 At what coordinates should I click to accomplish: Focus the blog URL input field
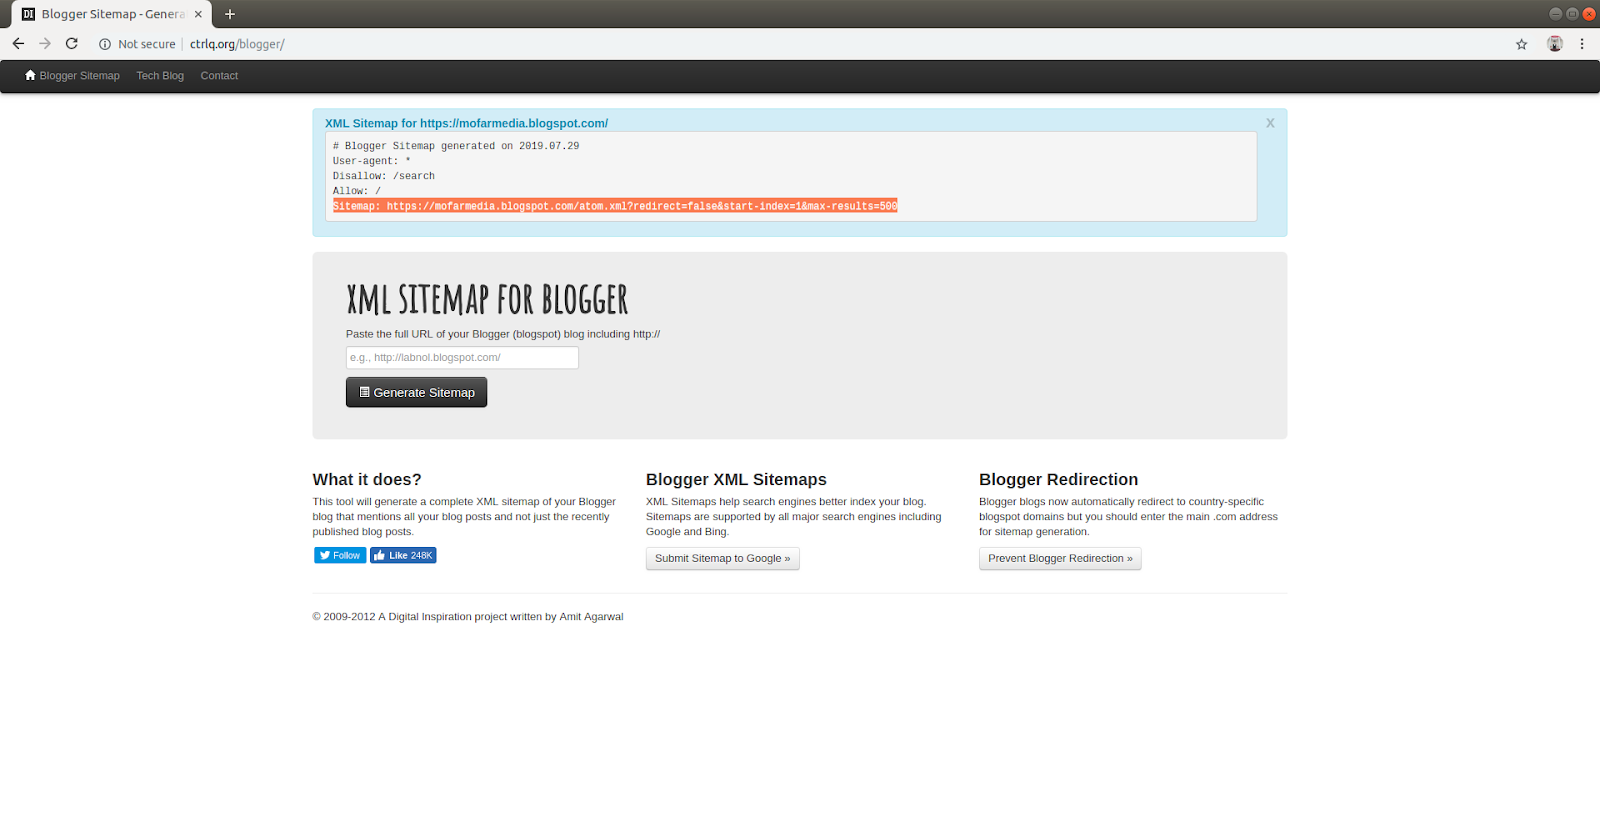pyautogui.click(x=462, y=357)
